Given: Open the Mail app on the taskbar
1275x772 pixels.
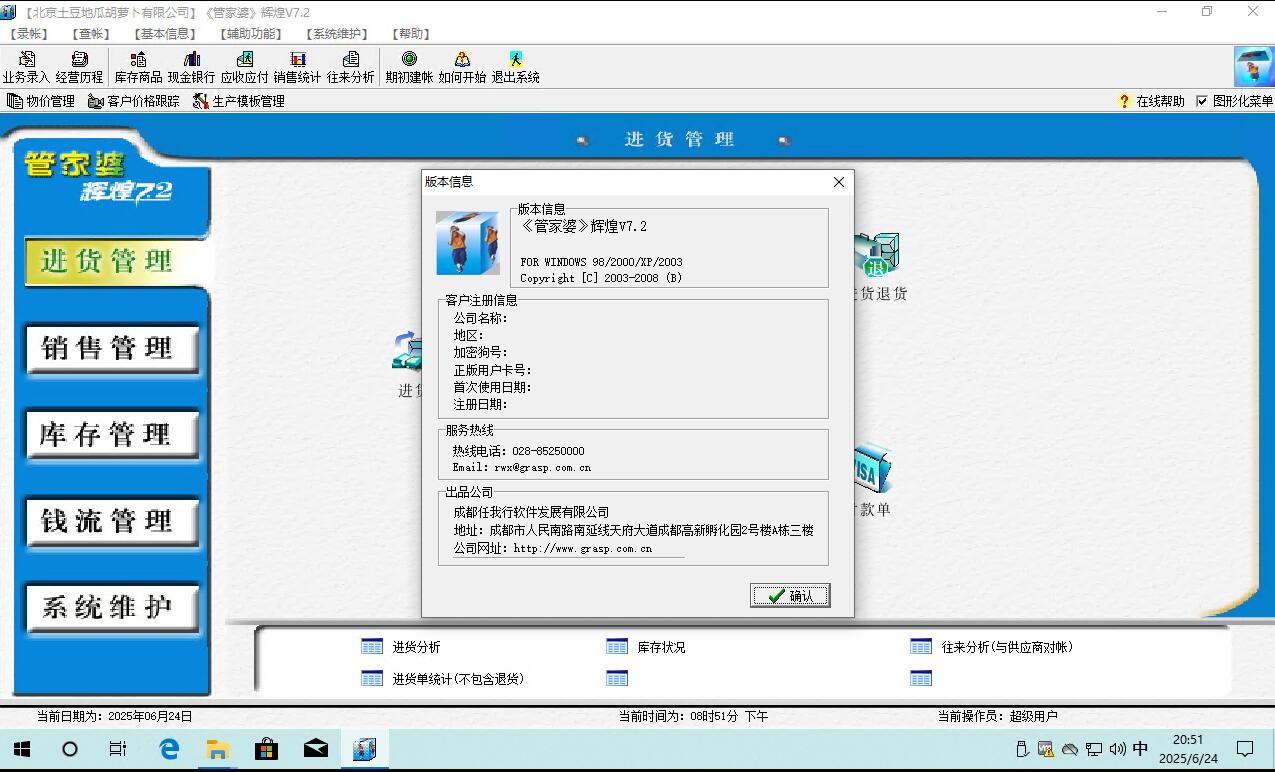Looking at the screenshot, I should click(316, 749).
